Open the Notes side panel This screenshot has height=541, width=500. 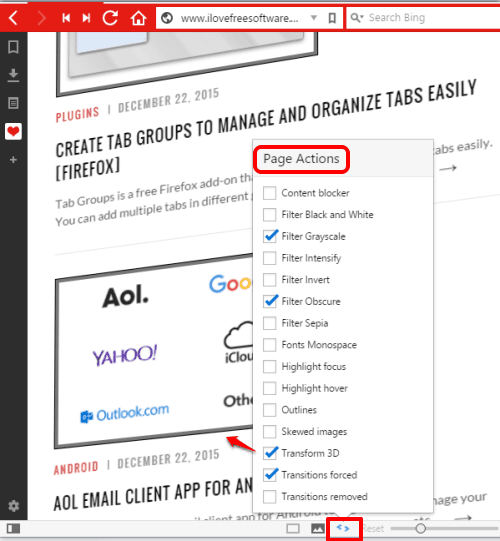point(13,103)
